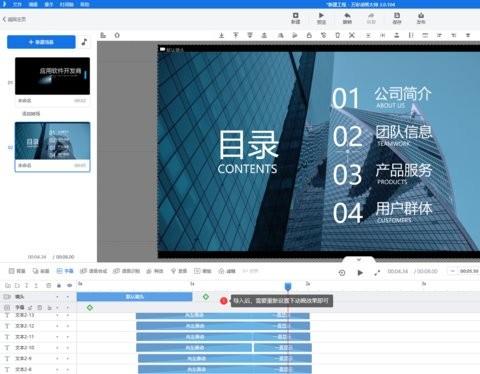The width and height of the screenshot is (480, 374).
Task: Toggle the lock icon in timeline header
Action: pyautogui.click(x=59, y=285)
